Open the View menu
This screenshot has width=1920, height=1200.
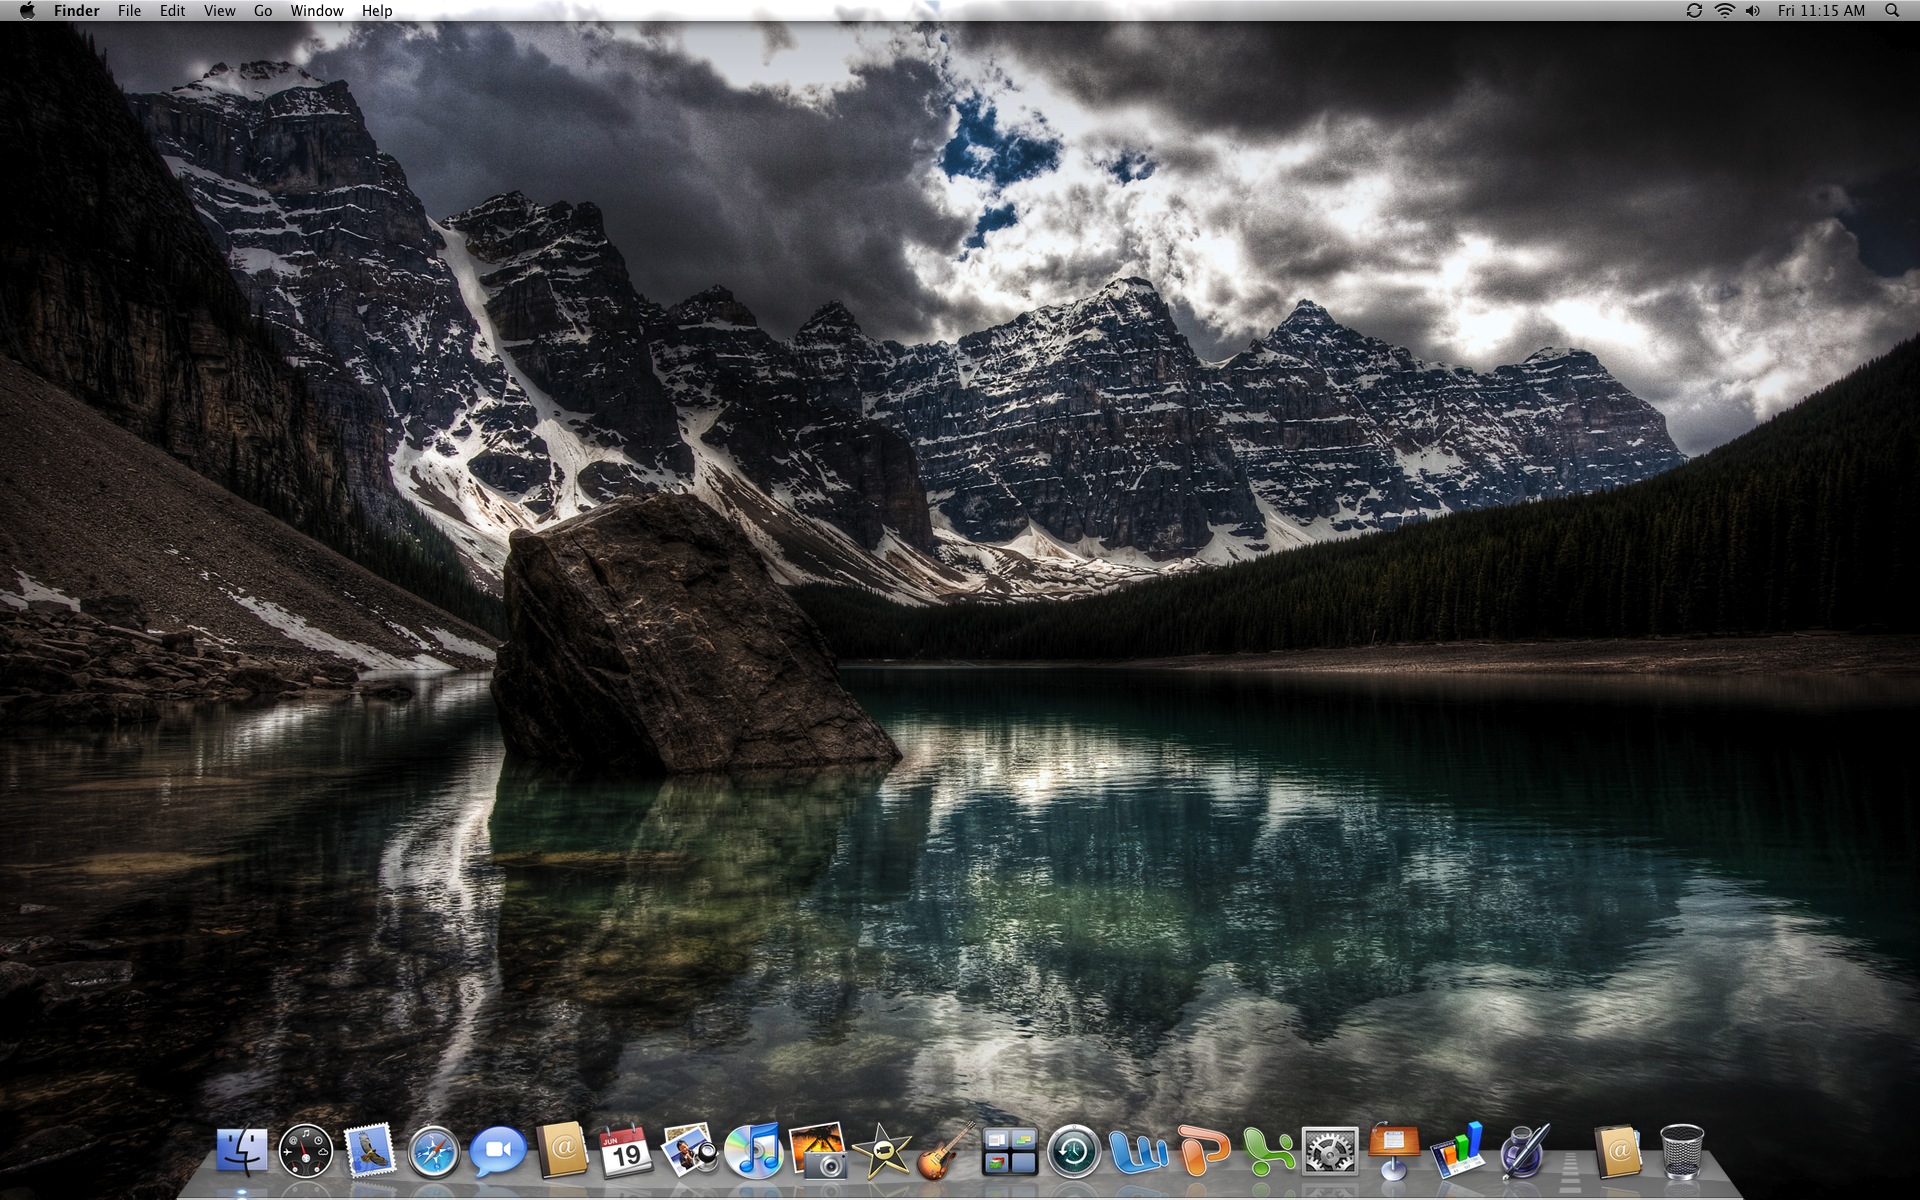219,10
